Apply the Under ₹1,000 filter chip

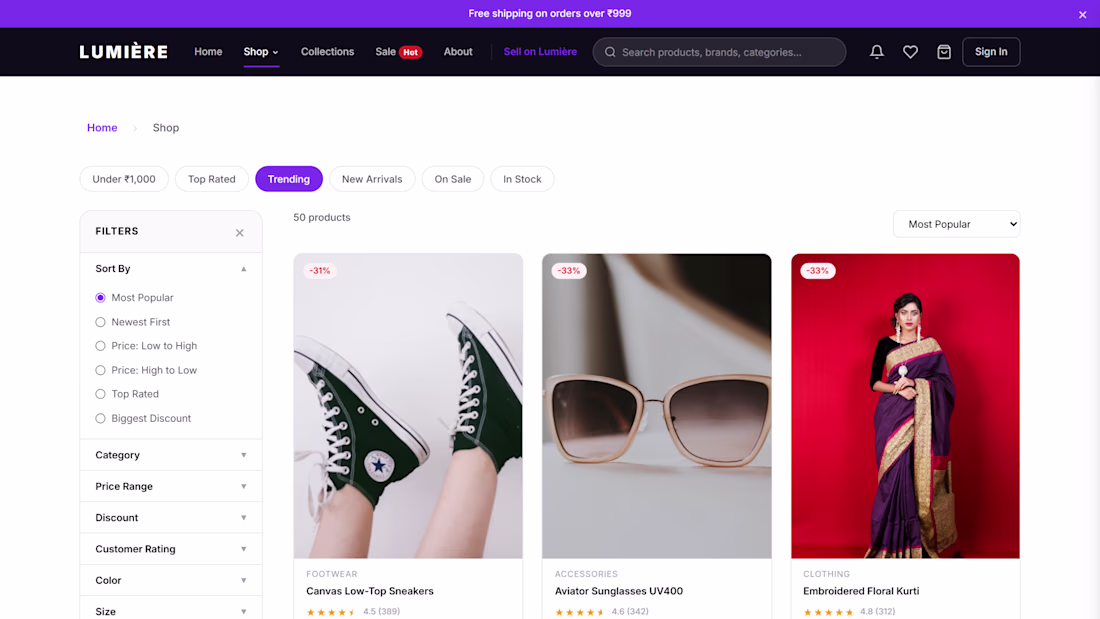tap(124, 179)
